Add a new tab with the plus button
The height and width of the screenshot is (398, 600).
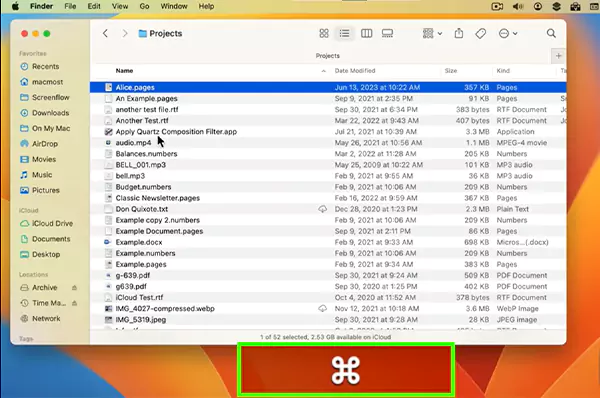[x=558, y=56]
